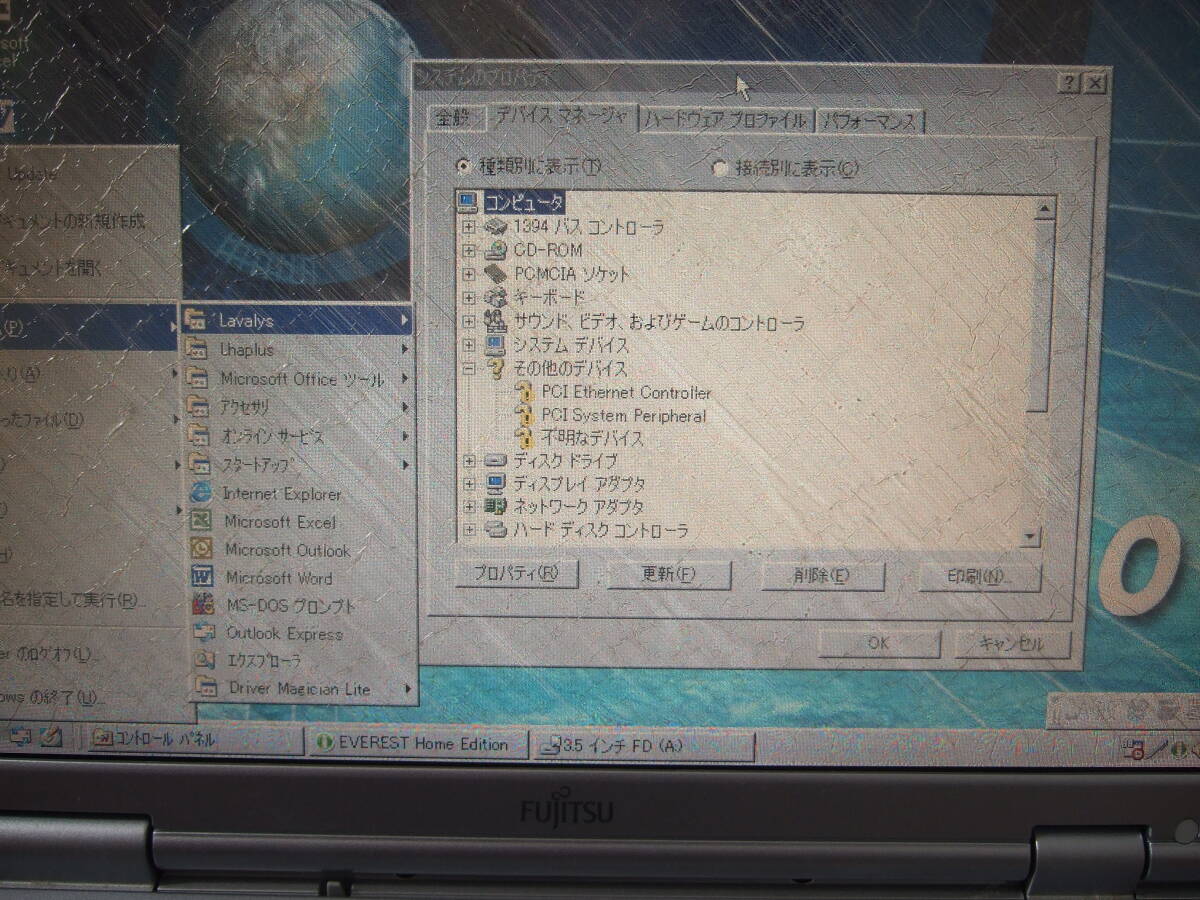Click the 不明なデバイス warning icon
The width and height of the screenshot is (1200, 900).
point(524,438)
